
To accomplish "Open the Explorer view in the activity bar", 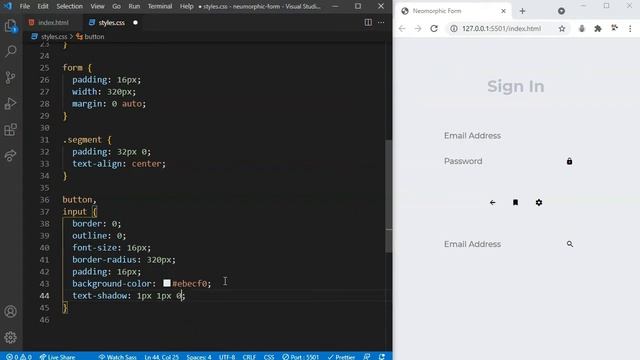I will pyautogui.click(x=11, y=26).
